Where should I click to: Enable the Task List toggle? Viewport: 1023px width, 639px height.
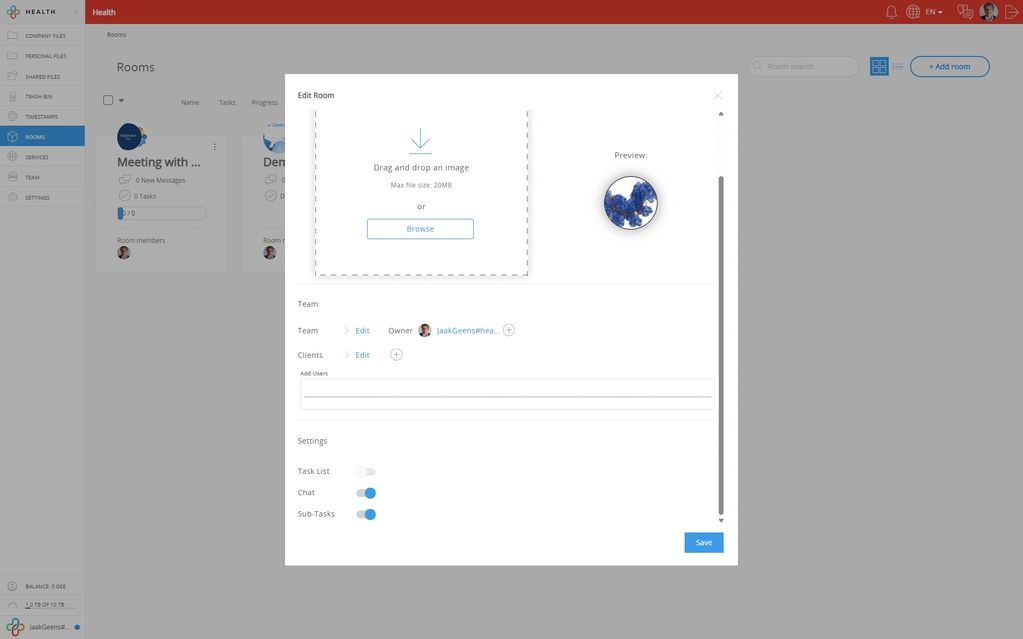click(x=366, y=471)
